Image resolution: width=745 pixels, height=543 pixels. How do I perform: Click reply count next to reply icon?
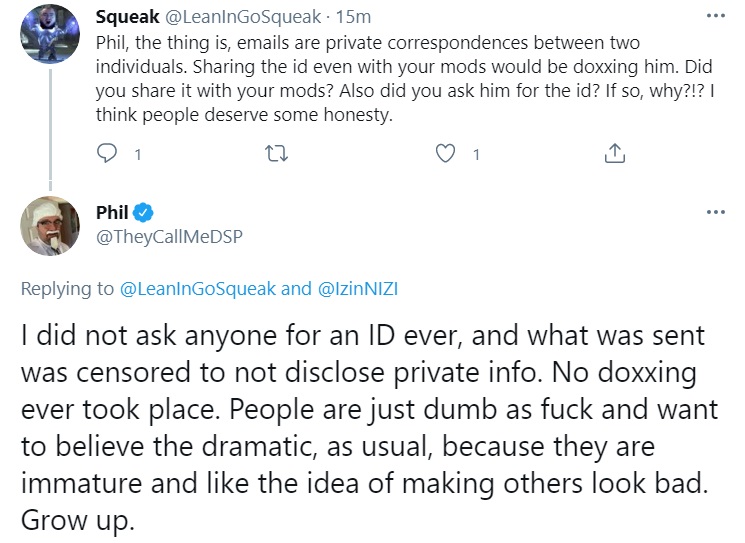tap(138, 154)
